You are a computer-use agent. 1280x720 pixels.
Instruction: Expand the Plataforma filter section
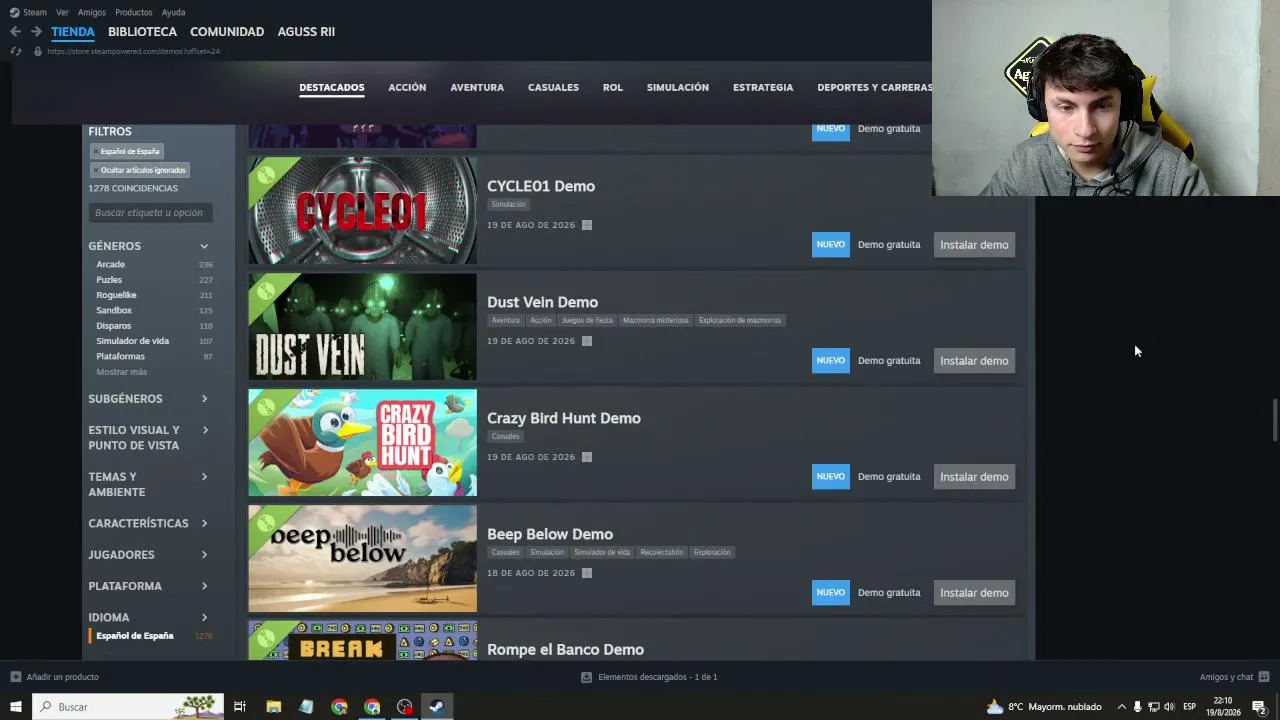click(149, 586)
